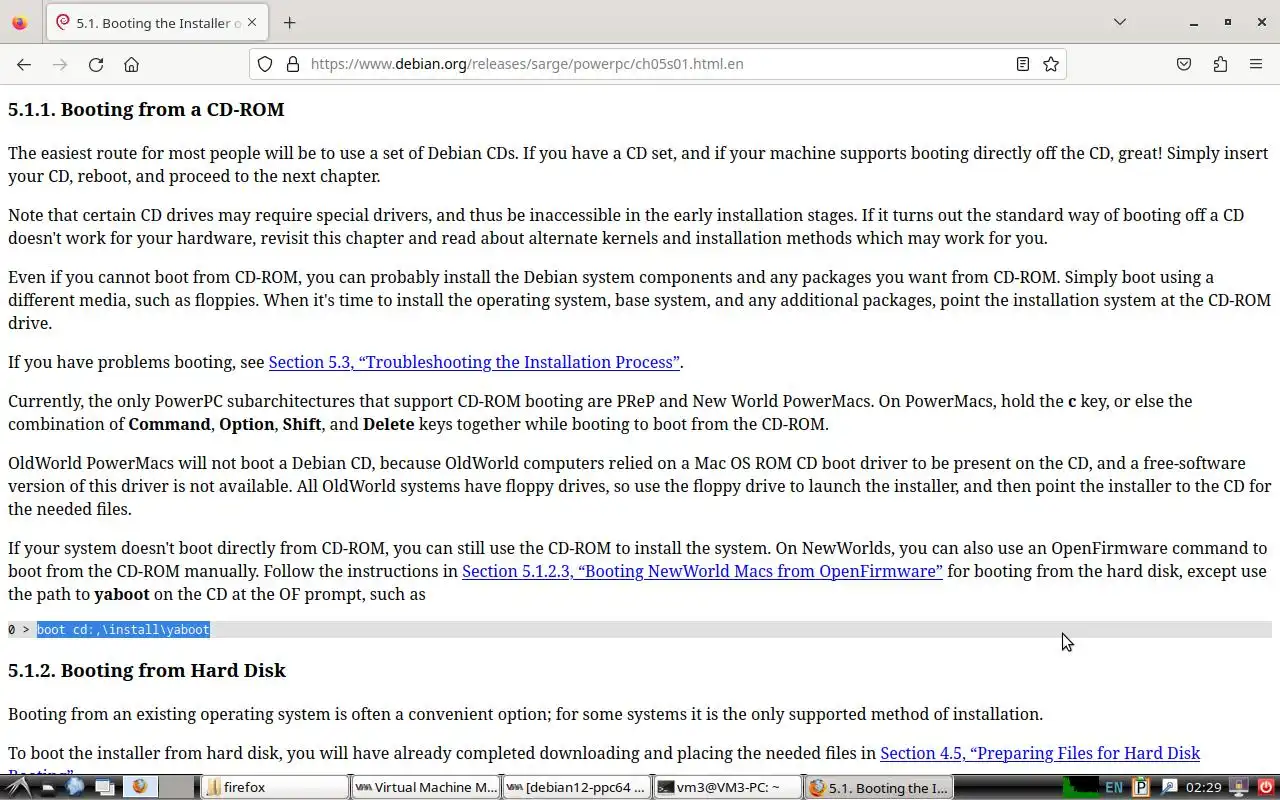Open the Firefox home page
Image resolution: width=1280 pixels, height=800 pixels.
[x=131, y=64]
